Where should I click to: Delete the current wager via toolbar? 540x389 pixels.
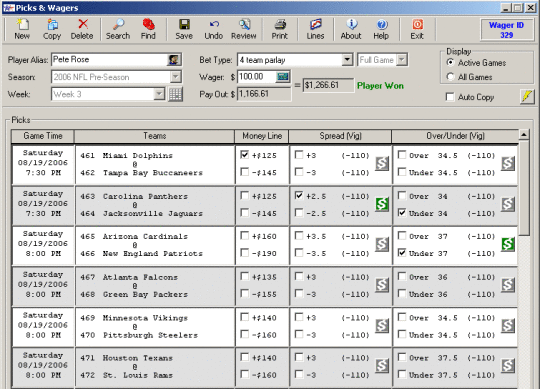(82, 29)
